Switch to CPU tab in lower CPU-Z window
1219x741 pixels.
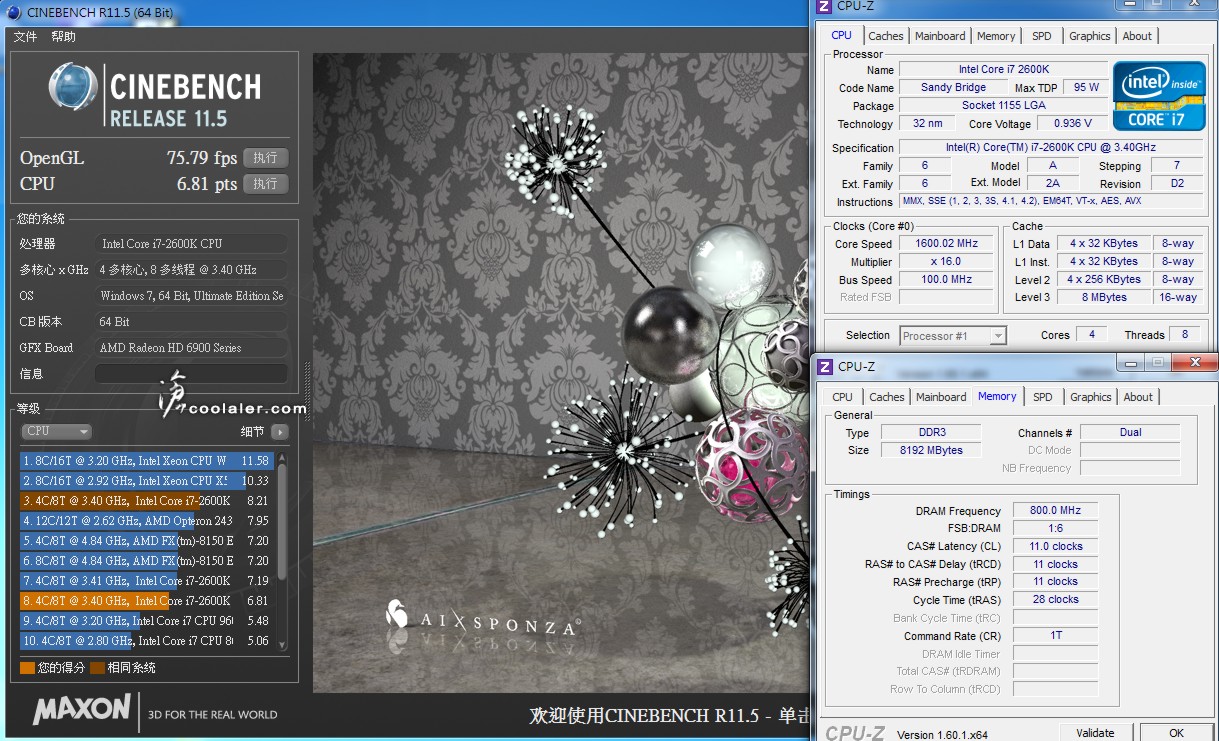click(x=843, y=397)
